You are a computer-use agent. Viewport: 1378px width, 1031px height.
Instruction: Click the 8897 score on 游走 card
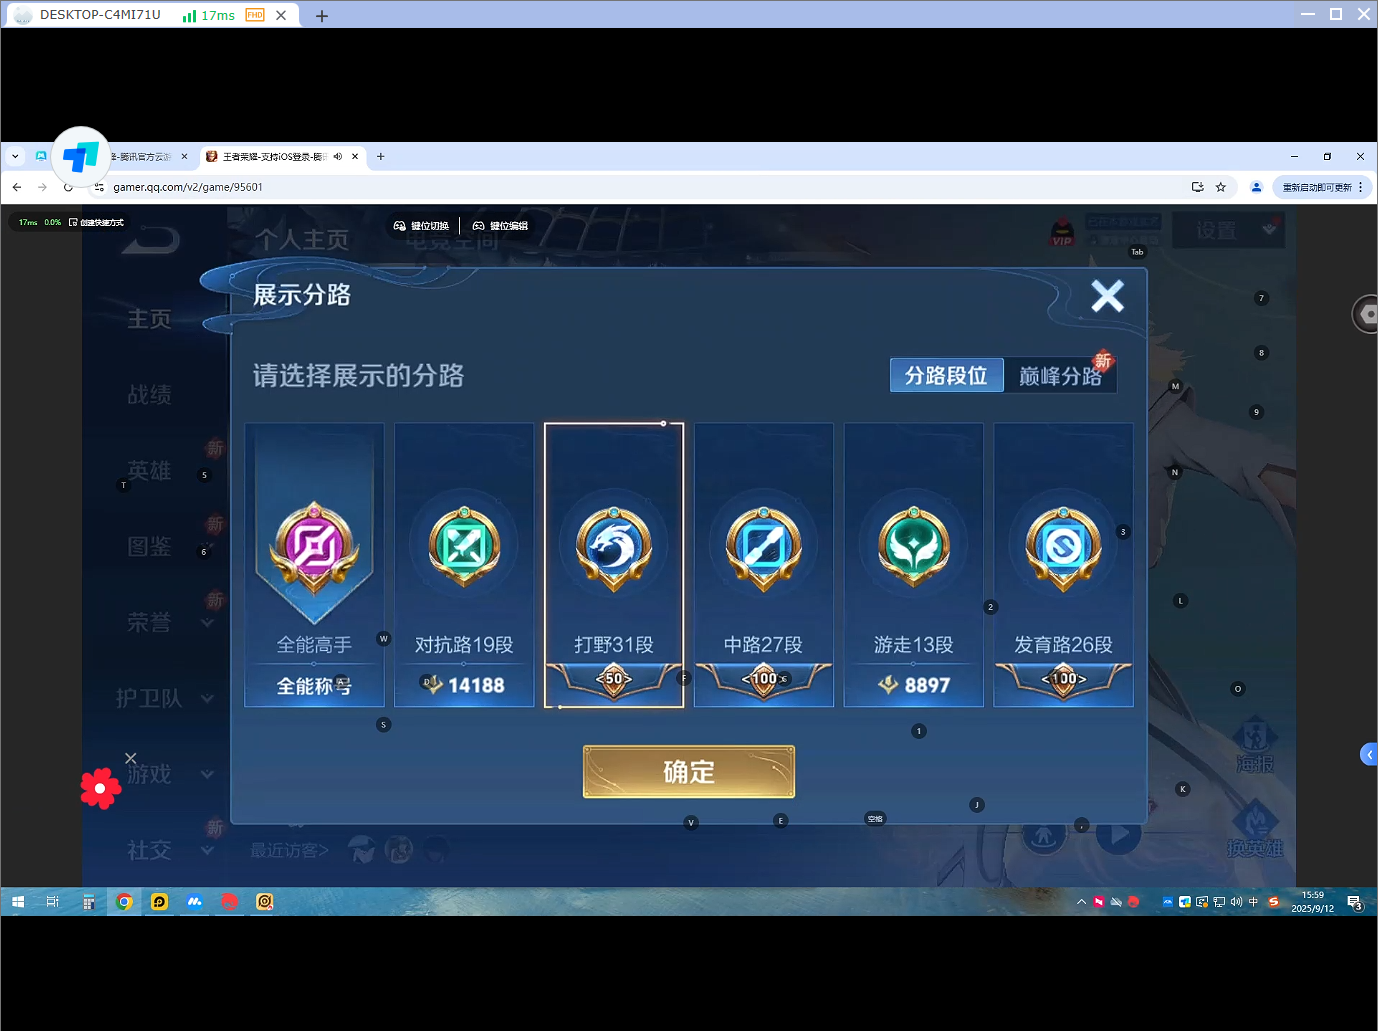point(927,685)
